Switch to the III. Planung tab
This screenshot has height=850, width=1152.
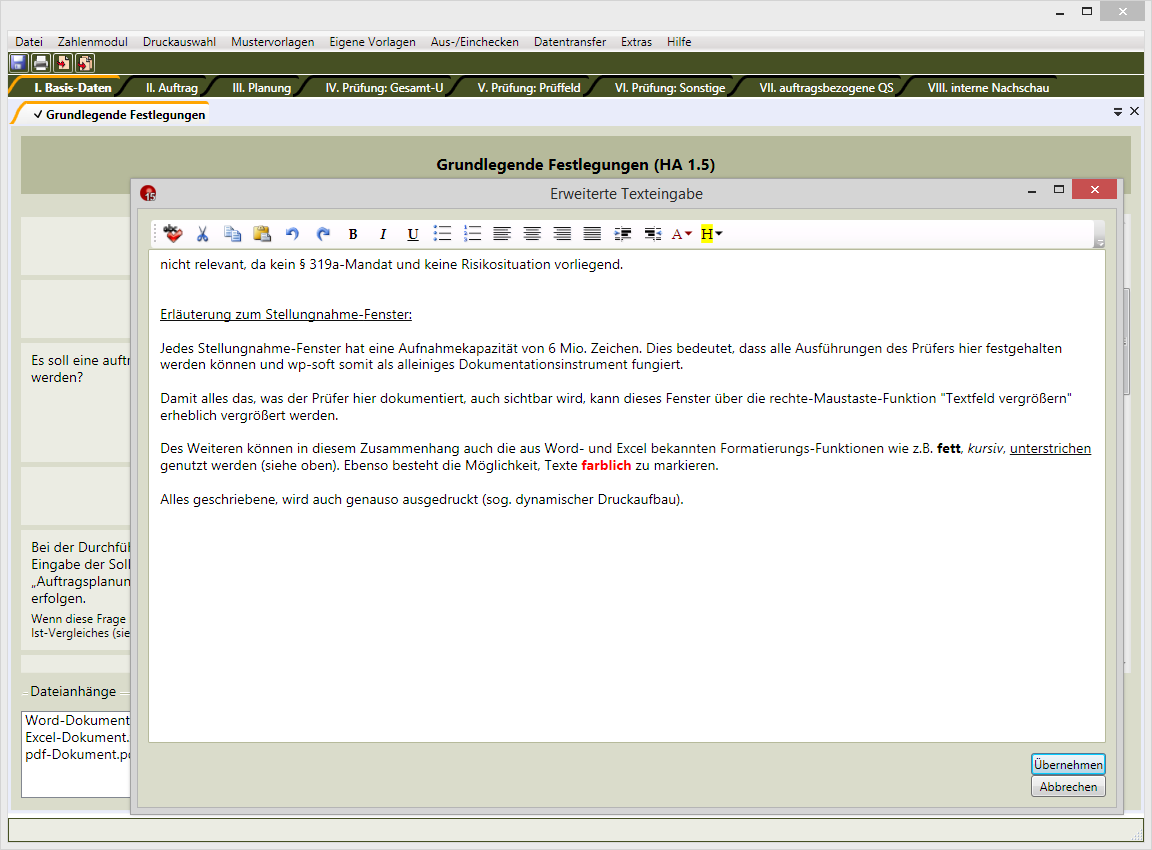point(261,88)
